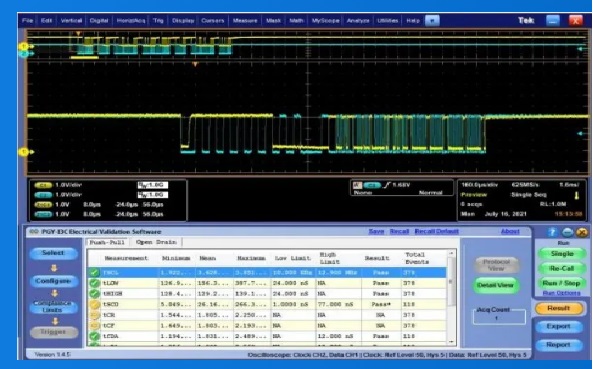
Task: Click the table scrollbar up arrow
Action: click(x=451, y=253)
